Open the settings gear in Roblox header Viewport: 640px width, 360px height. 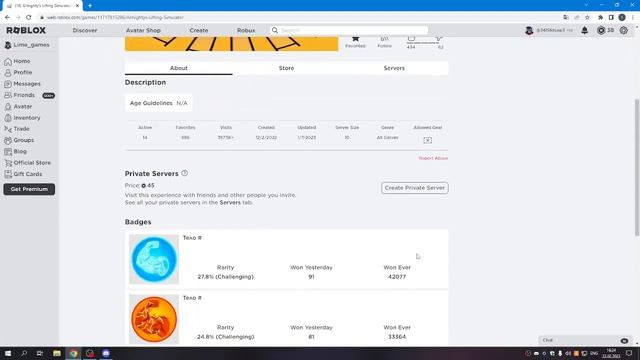[x=623, y=30]
